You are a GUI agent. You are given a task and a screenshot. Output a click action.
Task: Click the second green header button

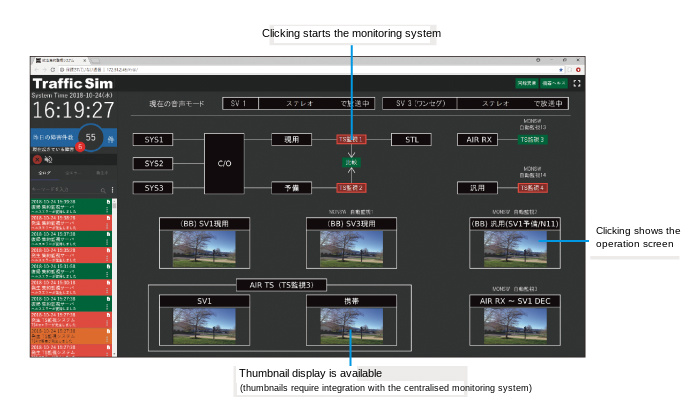[x=554, y=83]
